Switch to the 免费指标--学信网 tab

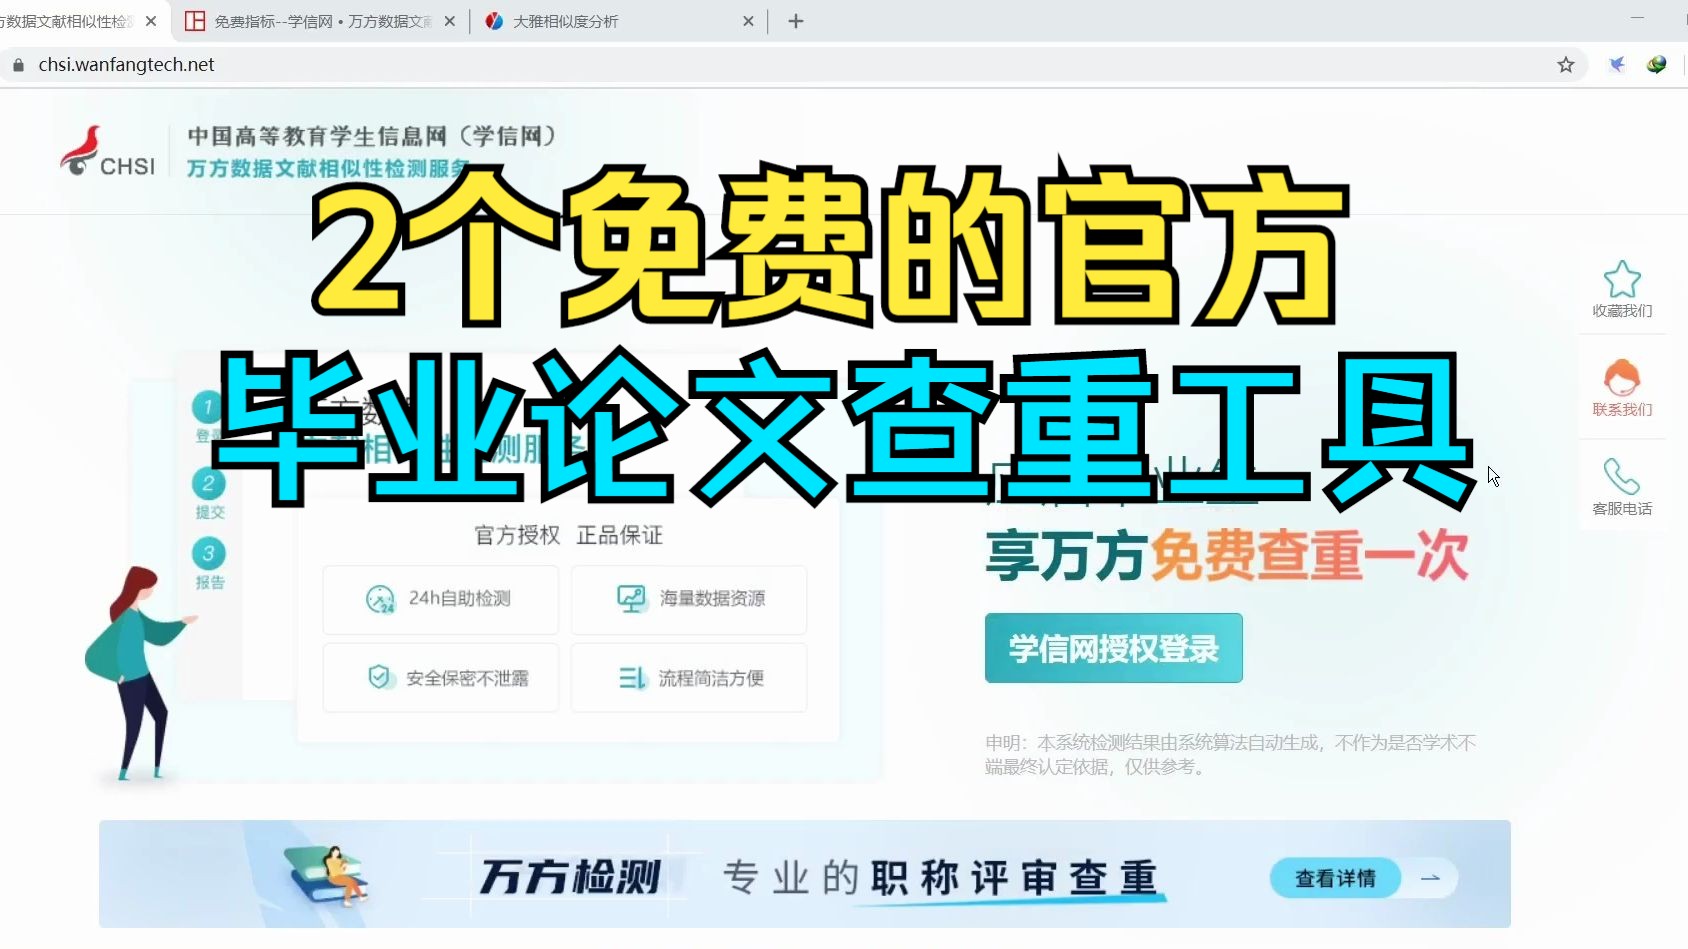[x=320, y=21]
